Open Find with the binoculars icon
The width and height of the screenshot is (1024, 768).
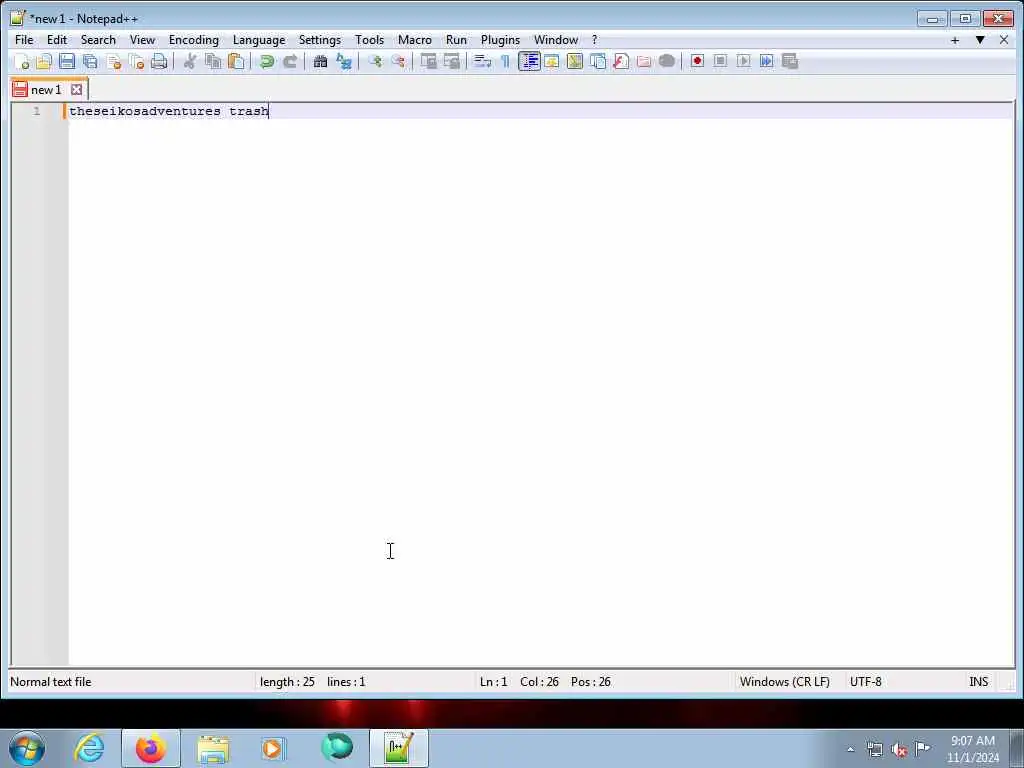pyautogui.click(x=320, y=61)
